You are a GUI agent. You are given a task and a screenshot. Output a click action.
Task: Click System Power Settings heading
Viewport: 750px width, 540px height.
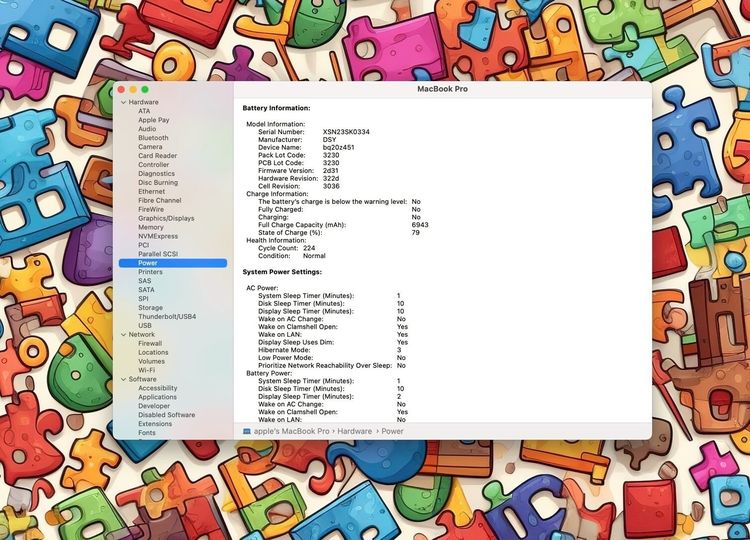point(282,272)
